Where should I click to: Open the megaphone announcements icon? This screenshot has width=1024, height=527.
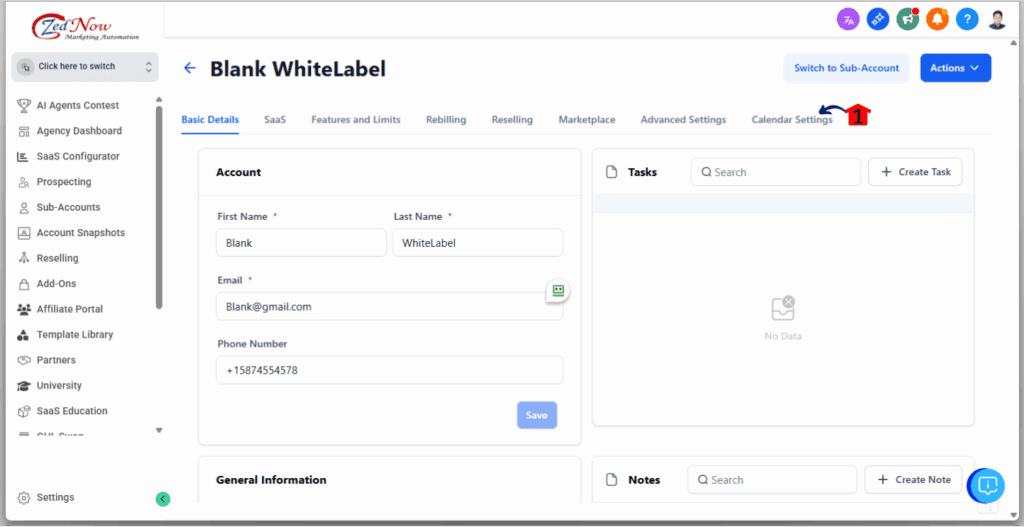click(908, 20)
